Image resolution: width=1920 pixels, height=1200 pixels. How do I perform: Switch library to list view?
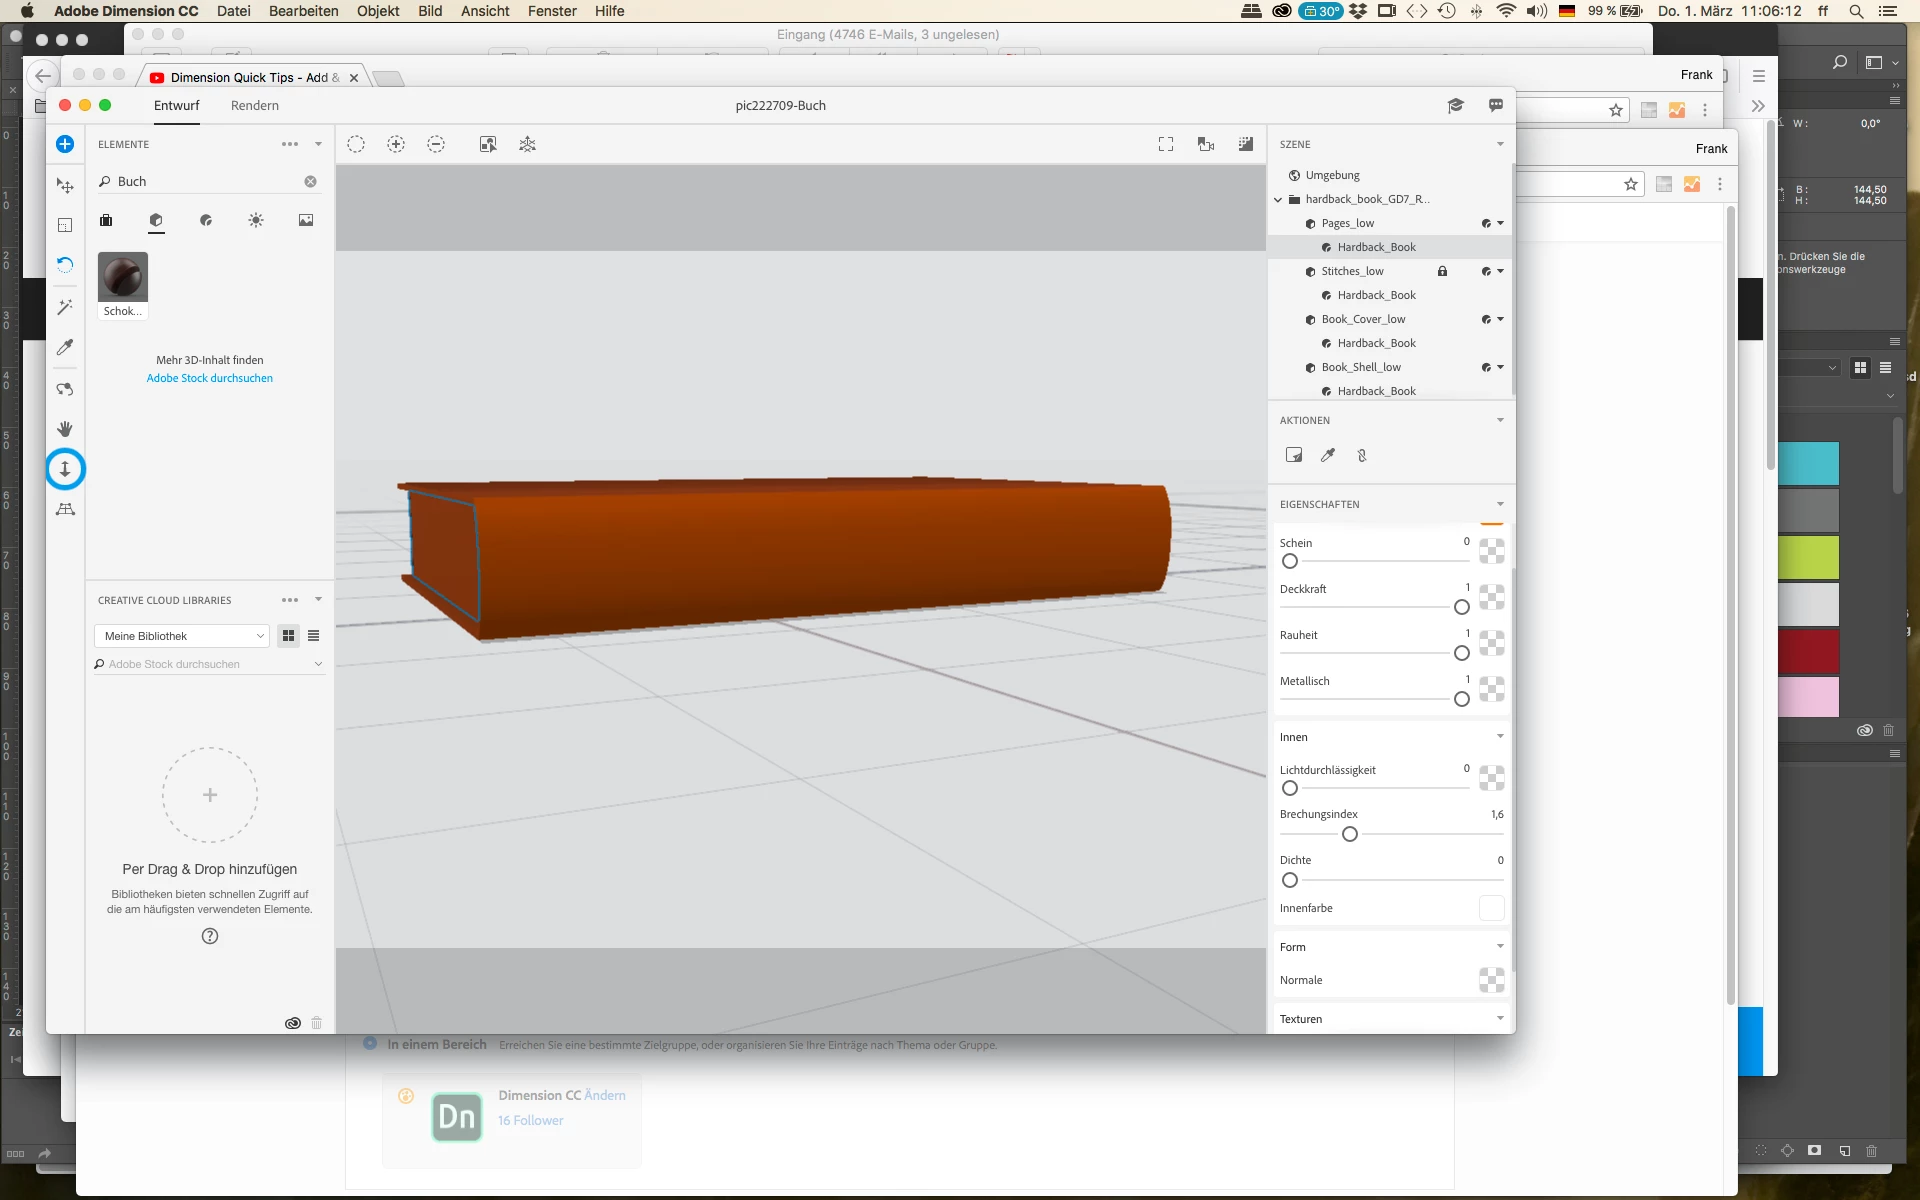(x=314, y=636)
